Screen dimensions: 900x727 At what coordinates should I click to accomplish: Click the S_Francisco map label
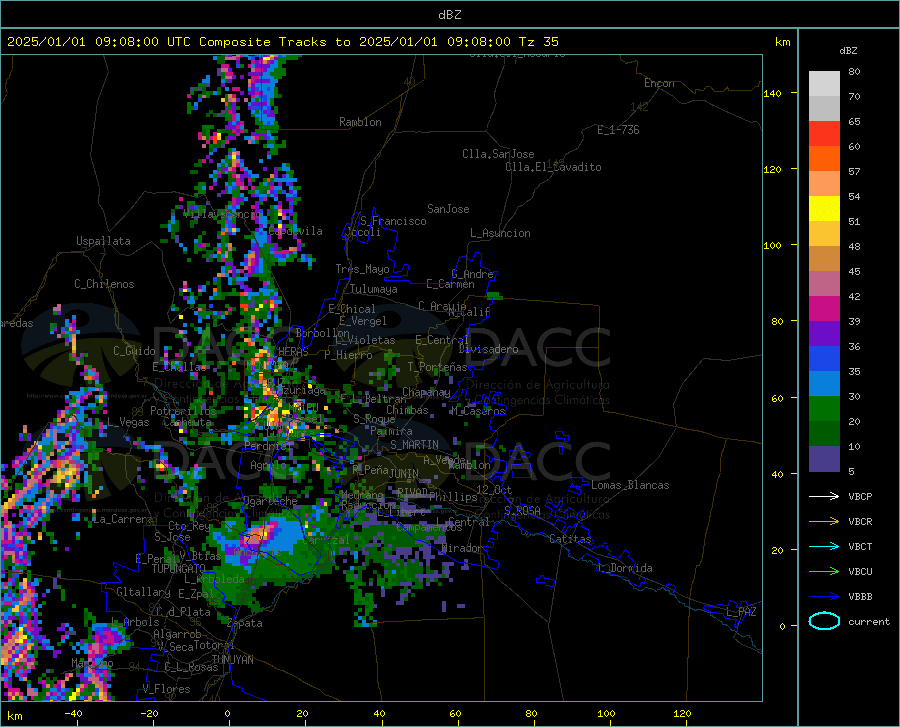pyautogui.click(x=393, y=221)
